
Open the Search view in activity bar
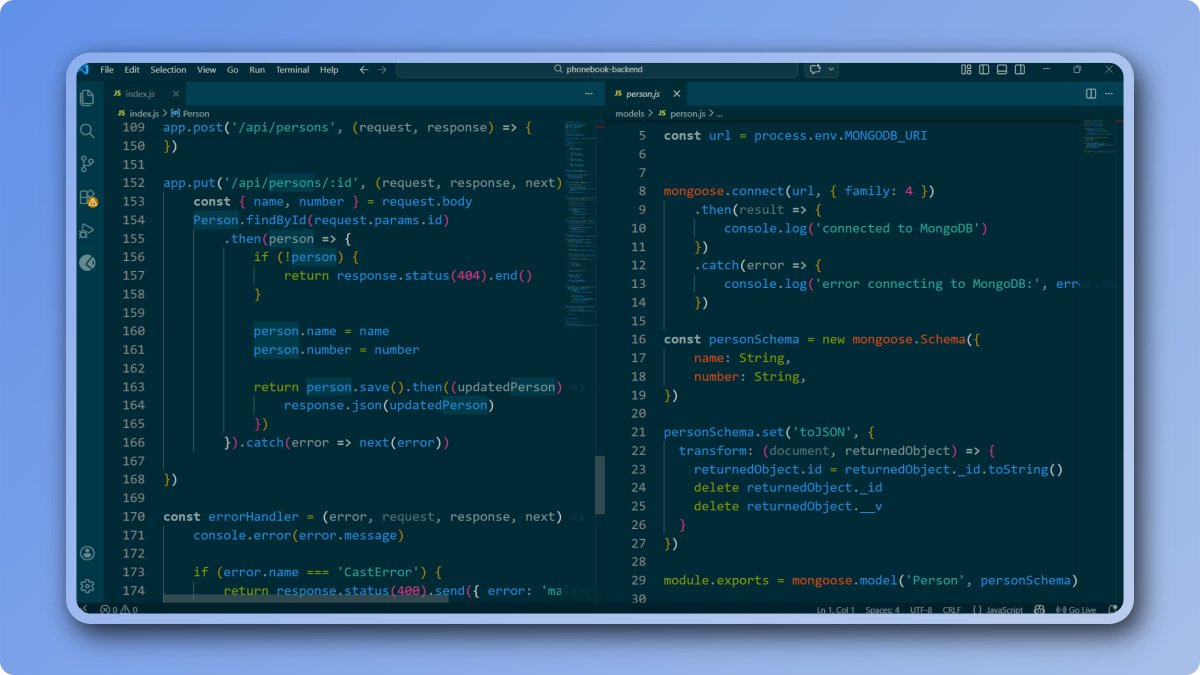coord(87,131)
